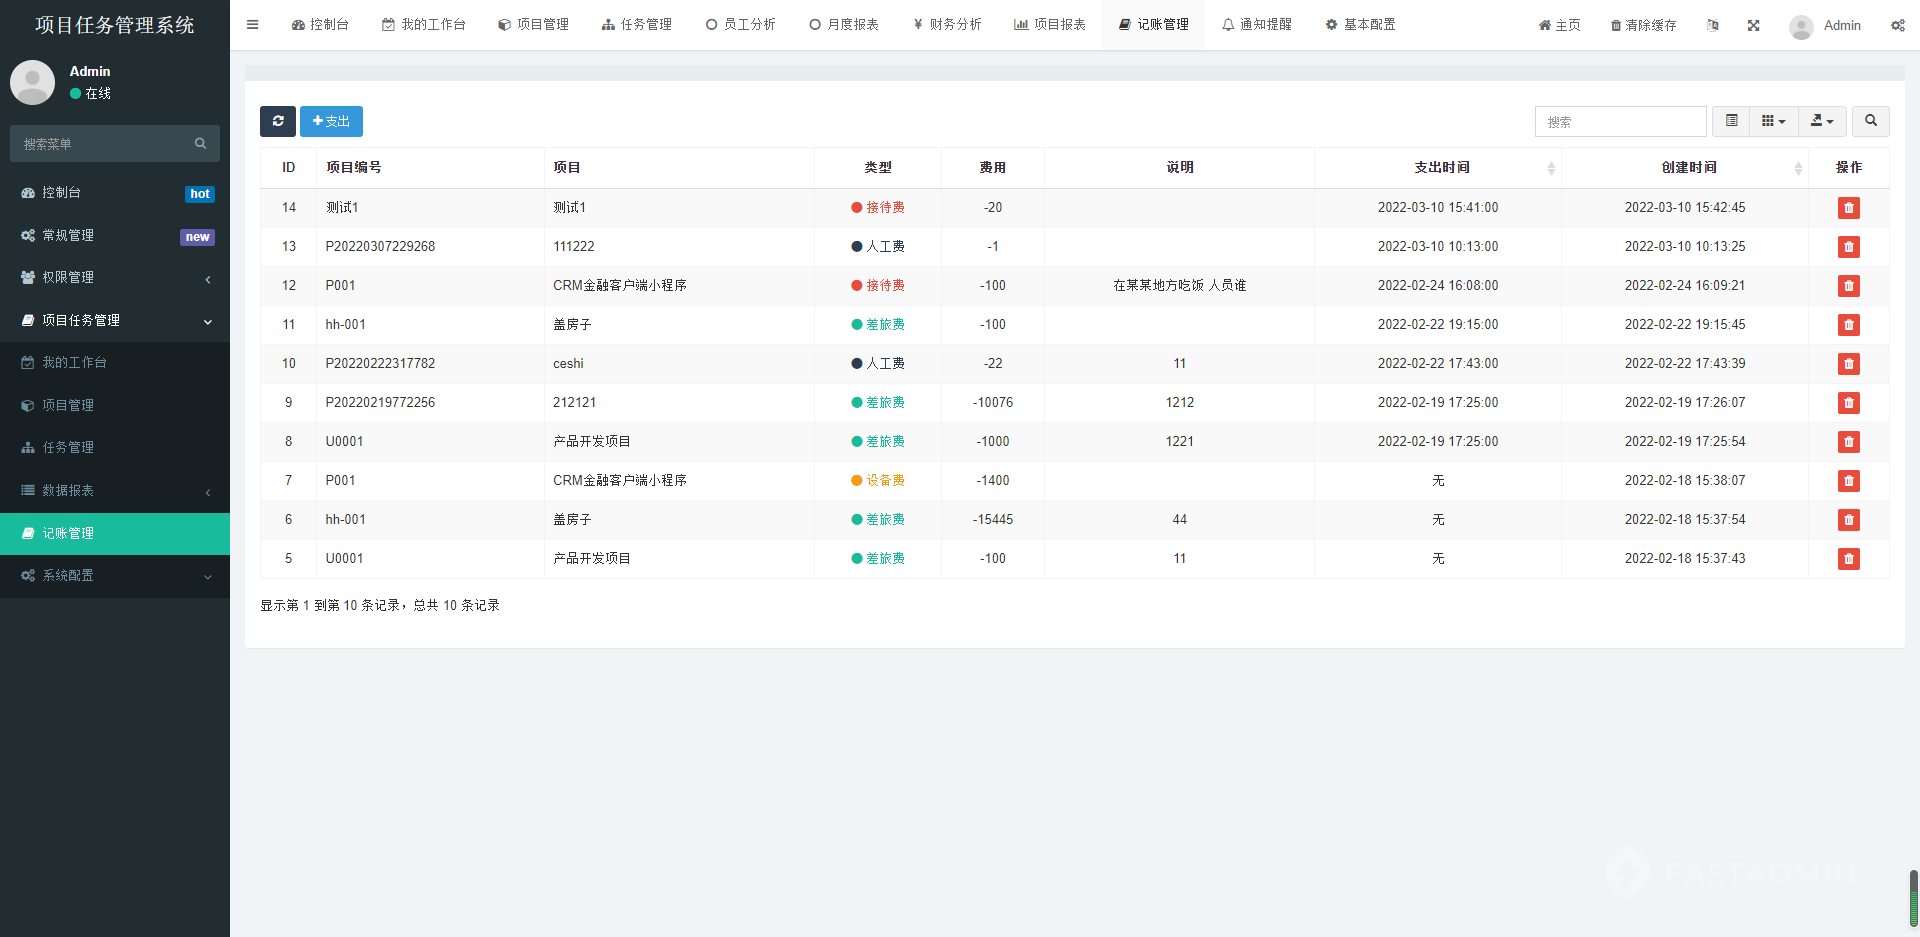The image size is (1920, 937).
Task: Open the columns visibility dropdown in toolbar
Action: pyautogui.click(x=1772, y=121)
